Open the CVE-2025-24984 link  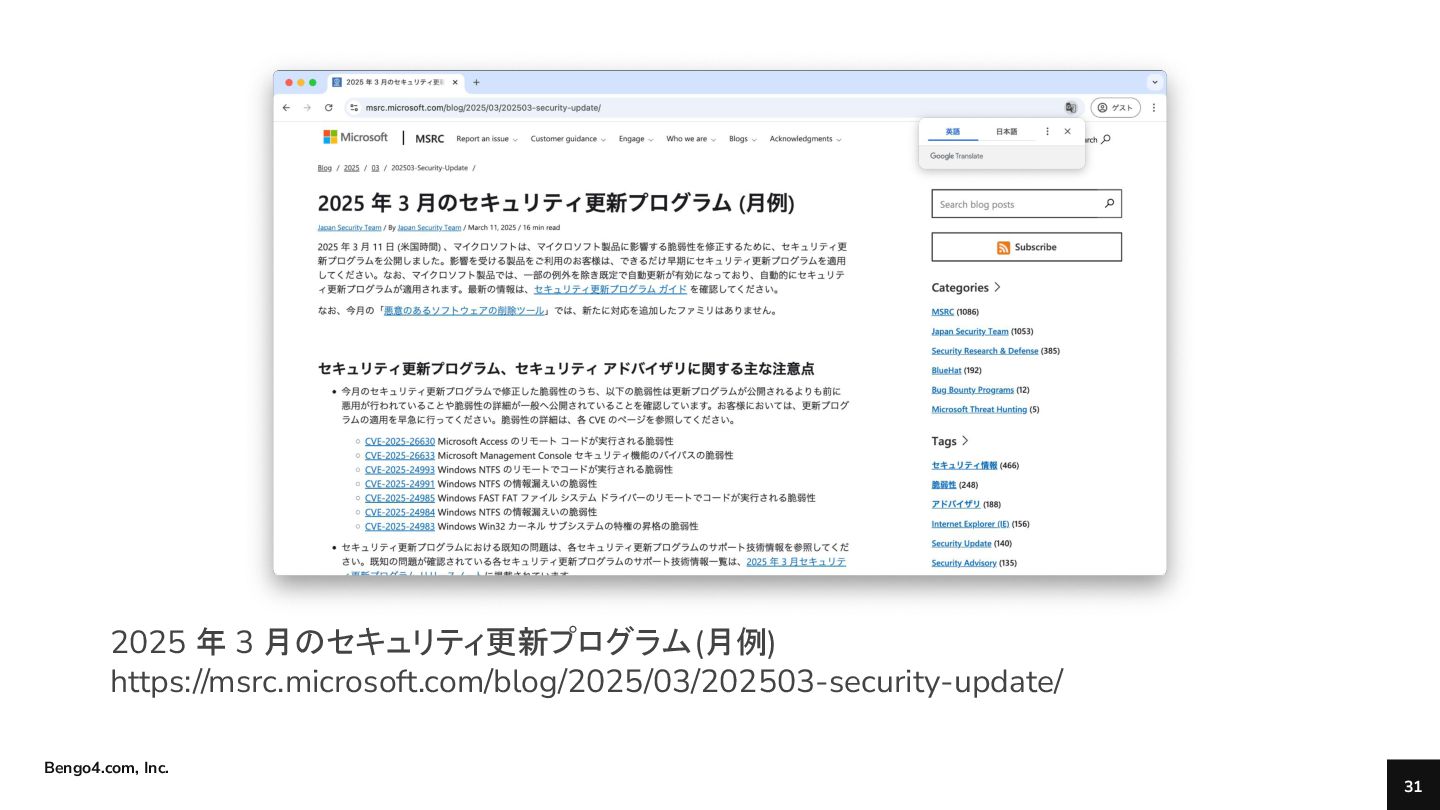tap(400, 512)
